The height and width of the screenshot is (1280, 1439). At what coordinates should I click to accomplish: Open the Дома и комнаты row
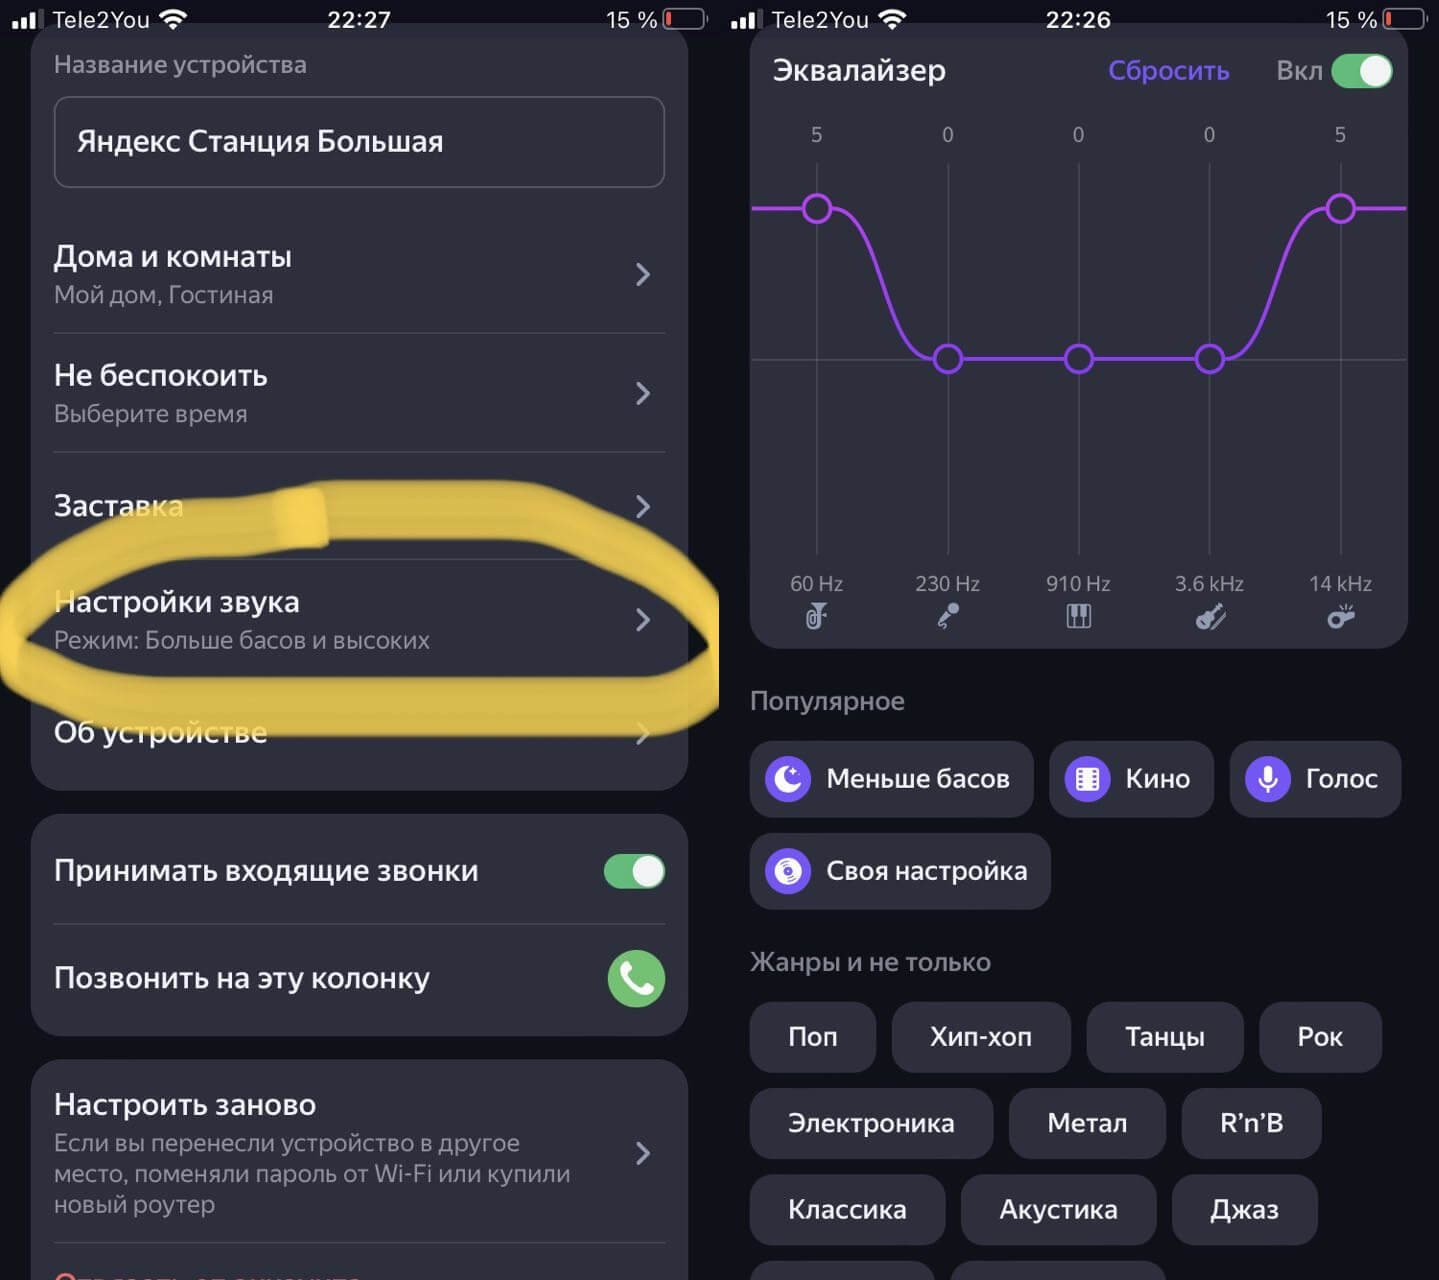coord(359,274)
